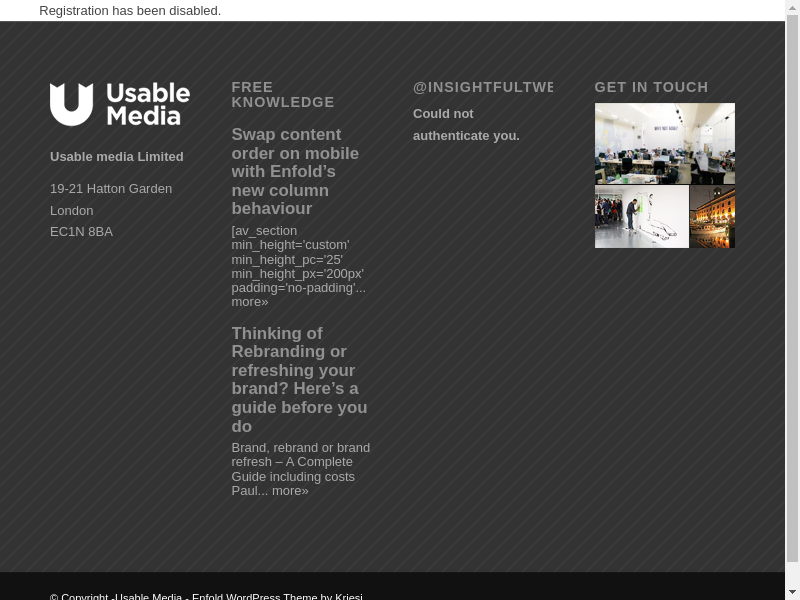Open the night-time building thumbnail
The image size is (800, 600).
(x=712, y=216)
